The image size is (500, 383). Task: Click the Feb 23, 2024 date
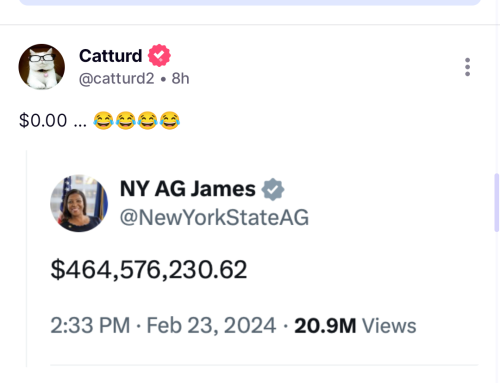coord(211,325)
